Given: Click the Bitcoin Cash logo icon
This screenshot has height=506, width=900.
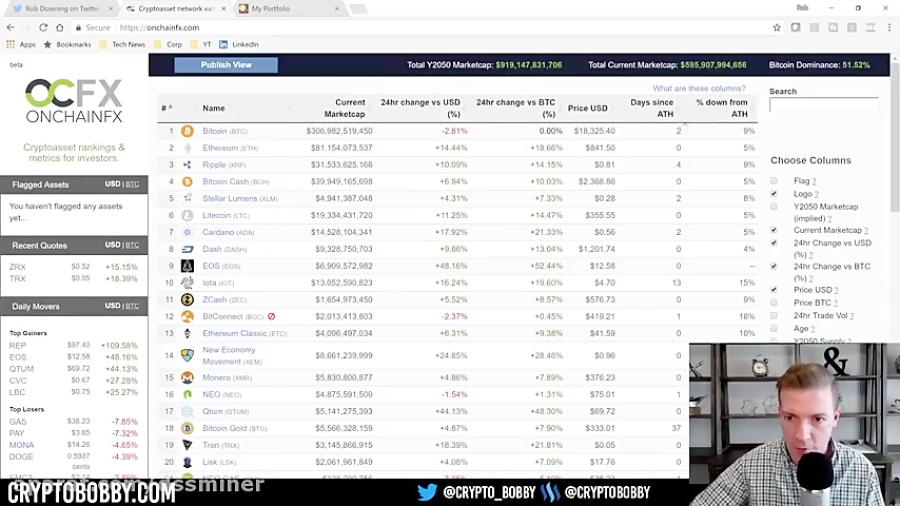Looking at the screenshot, I should 187,182.
